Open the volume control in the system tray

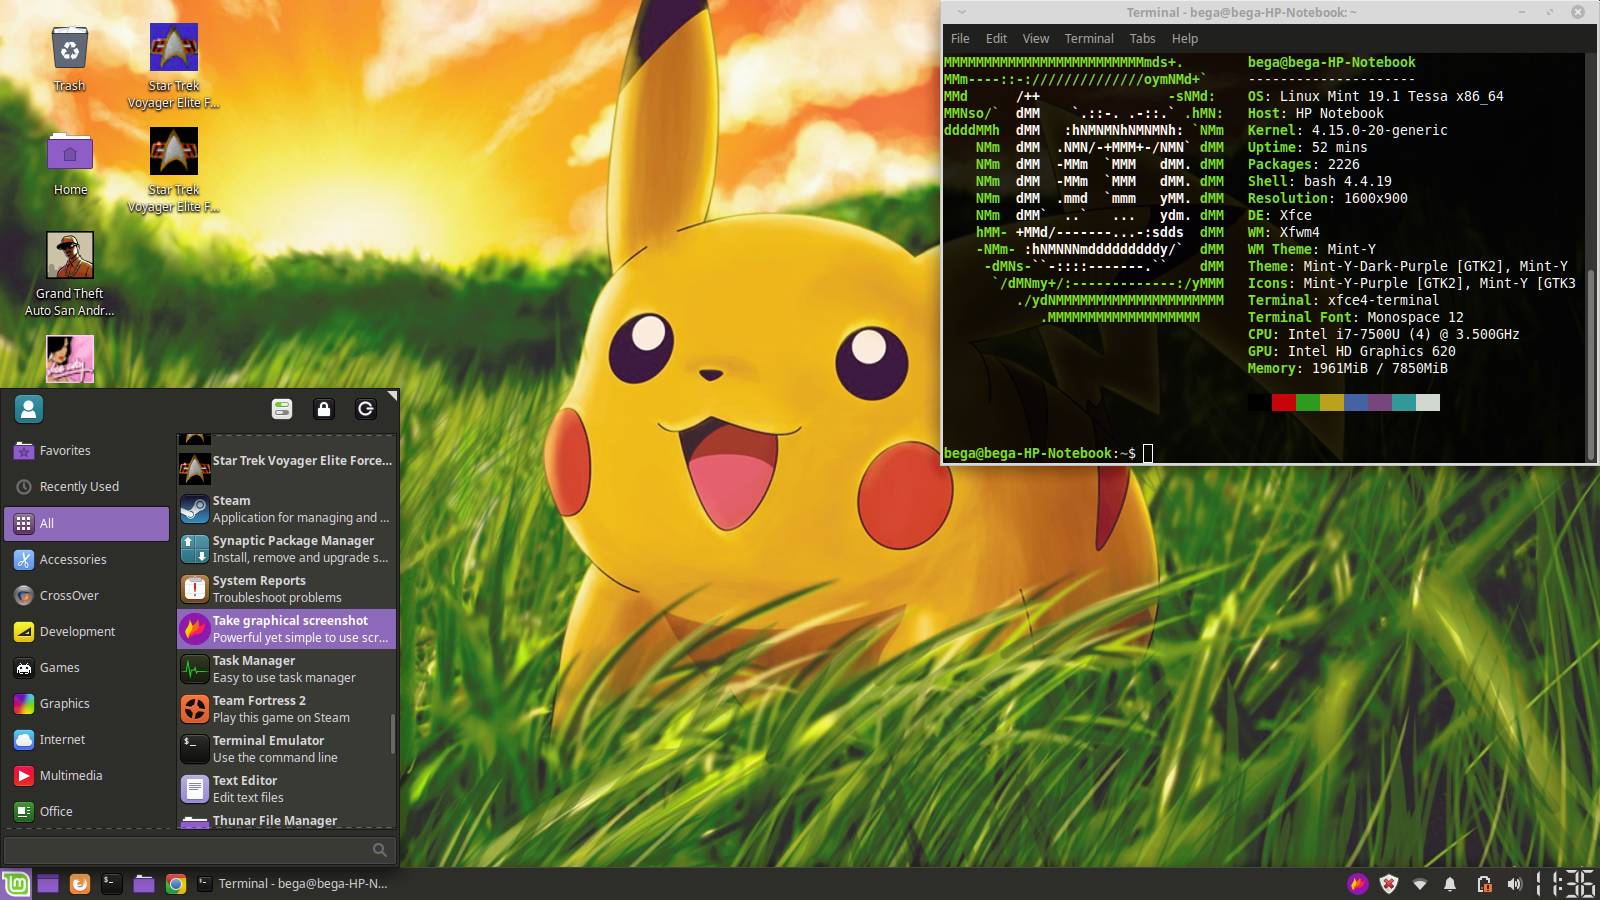(1512, 884)
